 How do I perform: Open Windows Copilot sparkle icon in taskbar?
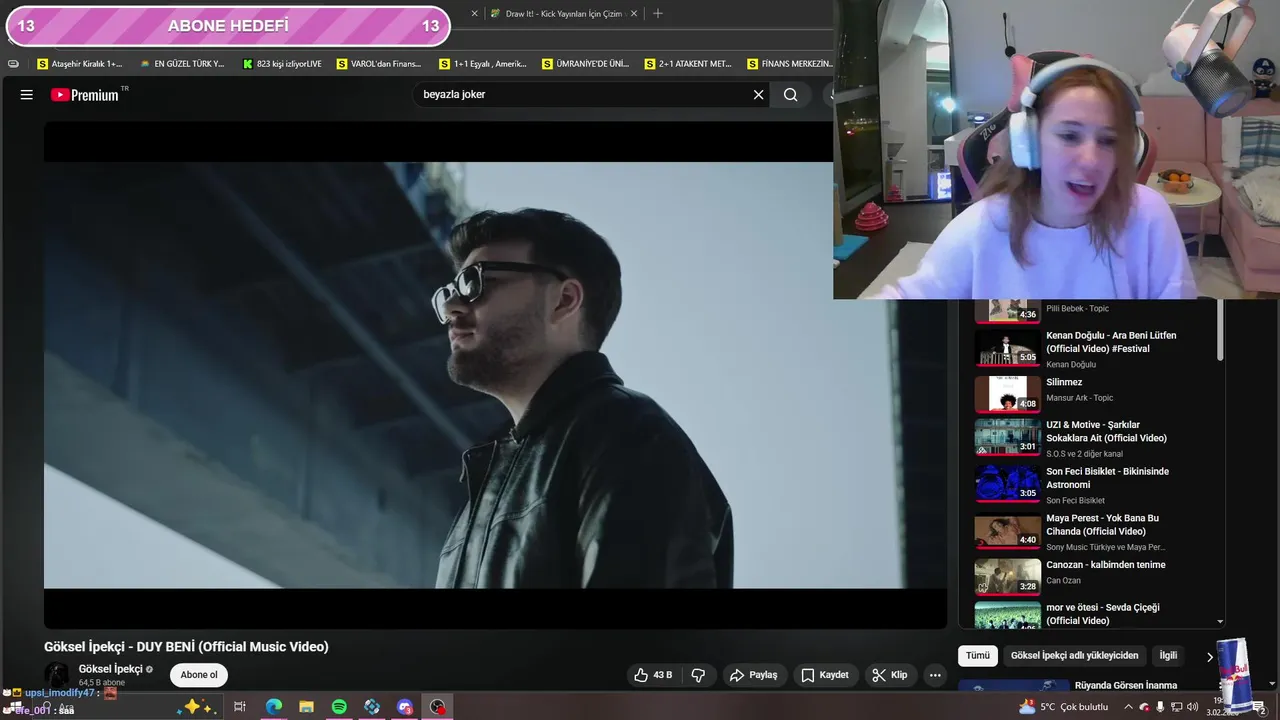point(194,706)
